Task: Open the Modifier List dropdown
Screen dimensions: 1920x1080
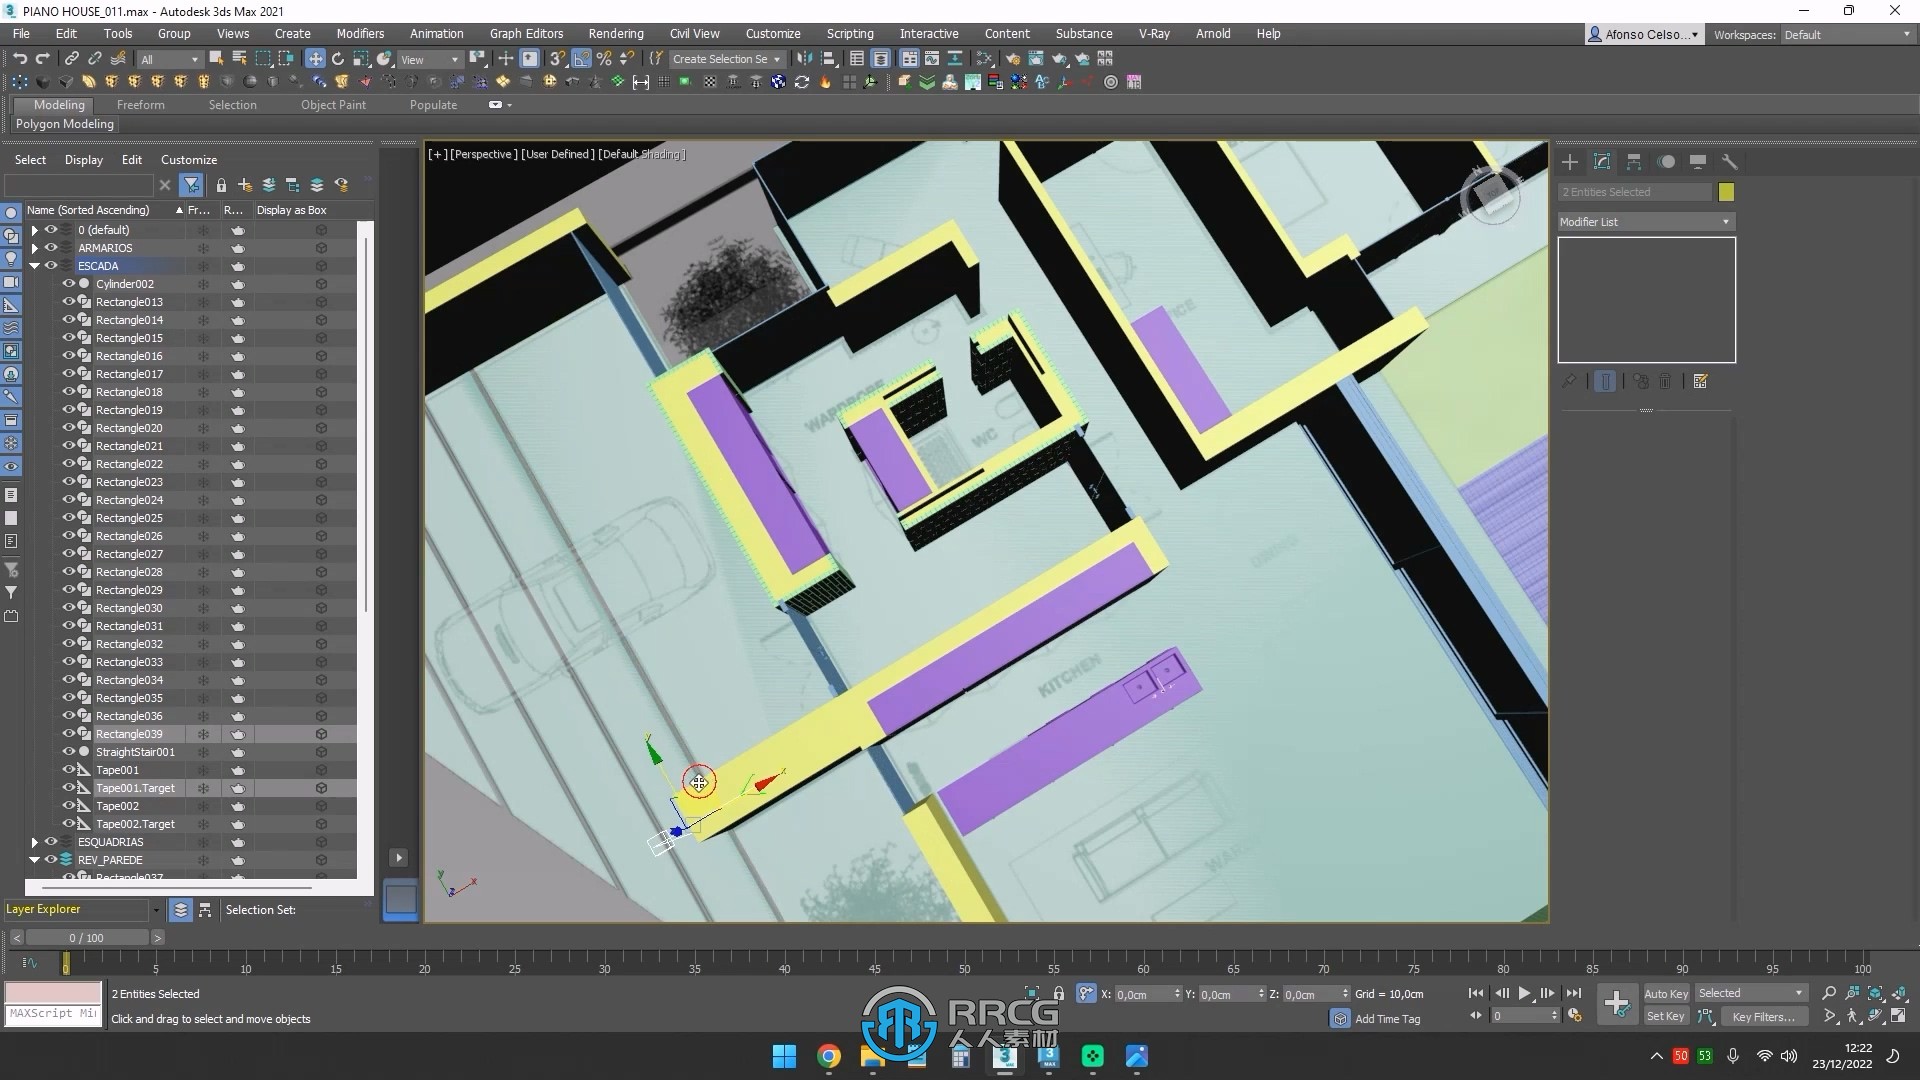Action: click(1646, 222)
